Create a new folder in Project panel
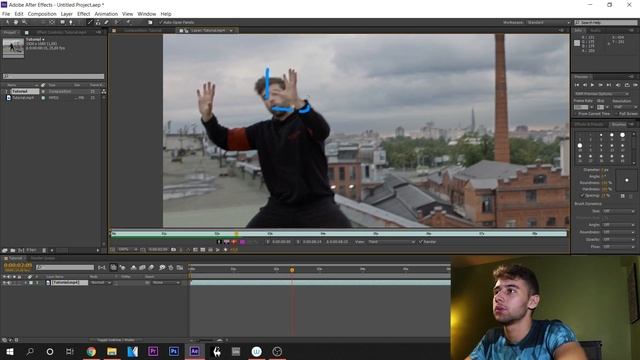Screen dimensions: 640x360 click(13, 250)
